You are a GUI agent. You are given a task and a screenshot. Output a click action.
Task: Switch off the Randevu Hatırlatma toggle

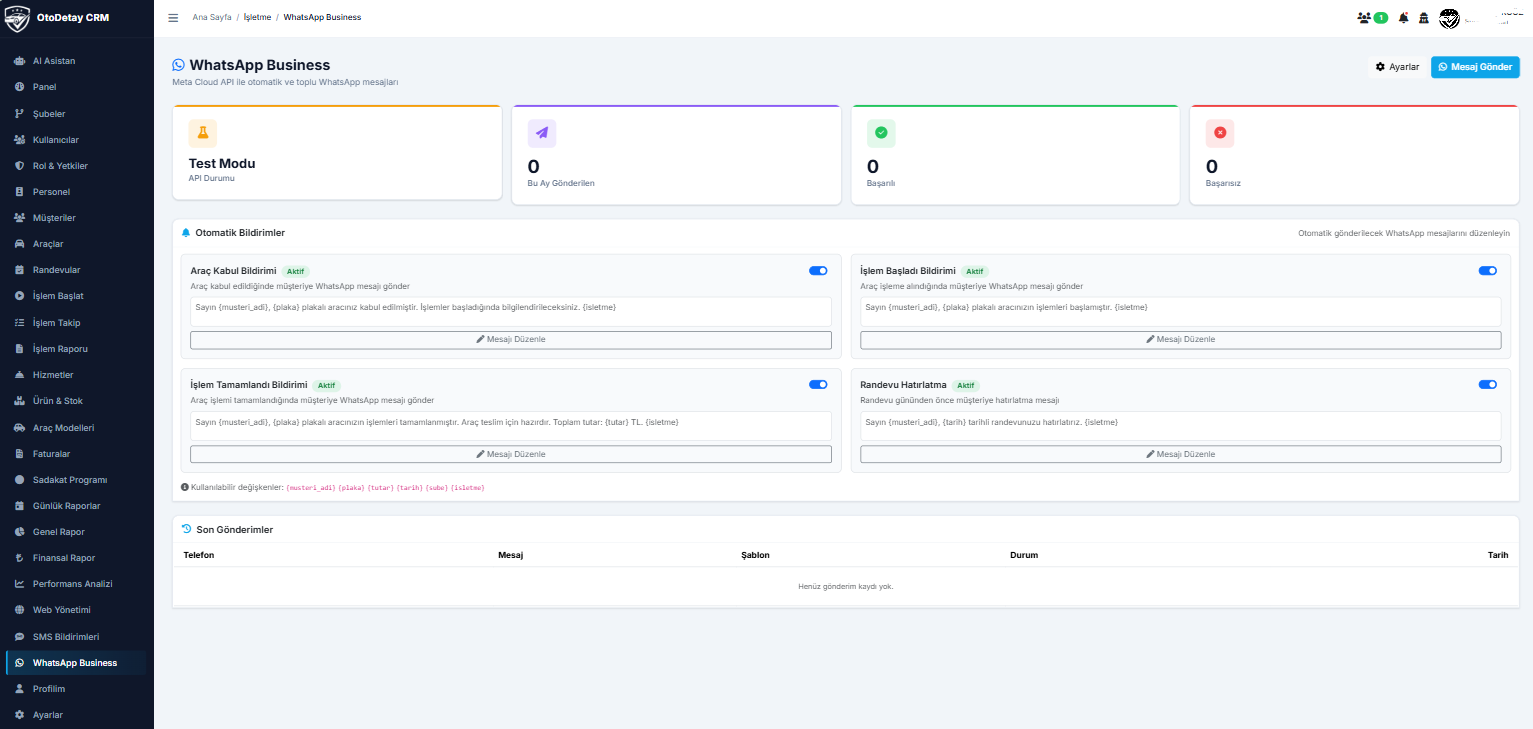tap(1488, 384)
